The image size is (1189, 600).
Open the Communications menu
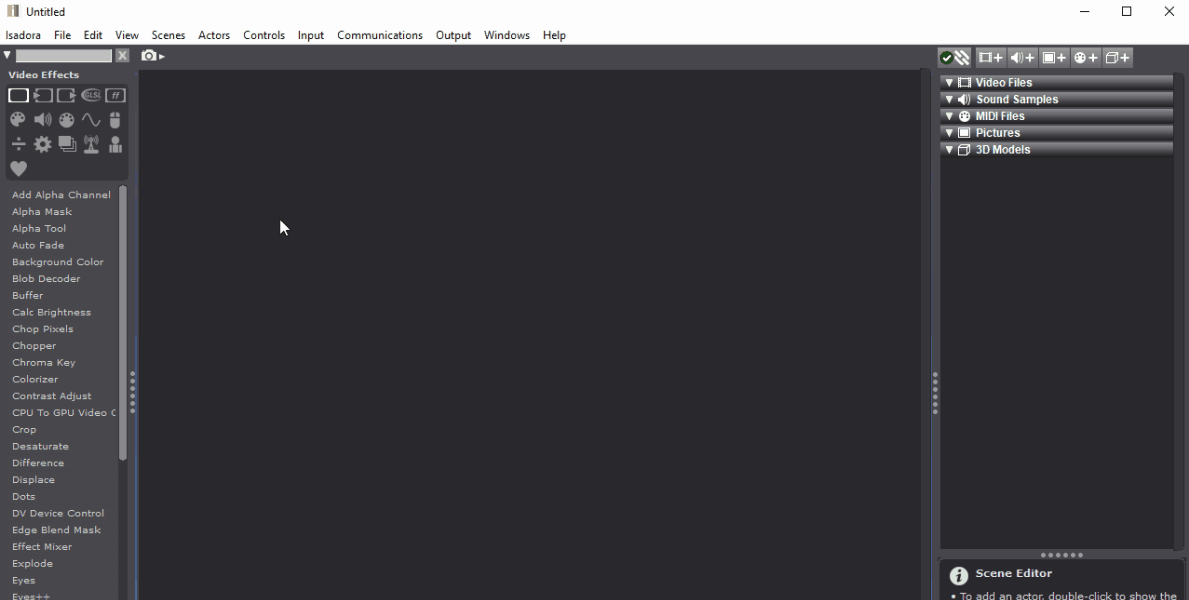pos(380,35)
